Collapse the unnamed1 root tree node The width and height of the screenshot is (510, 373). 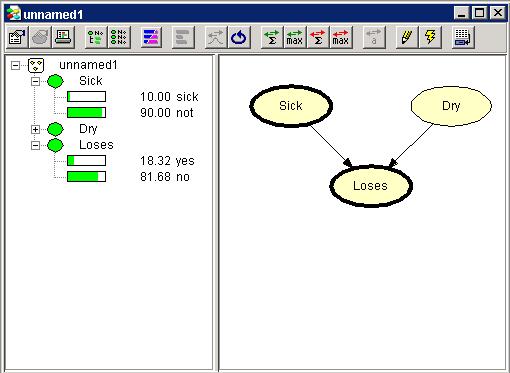[15, 65]
